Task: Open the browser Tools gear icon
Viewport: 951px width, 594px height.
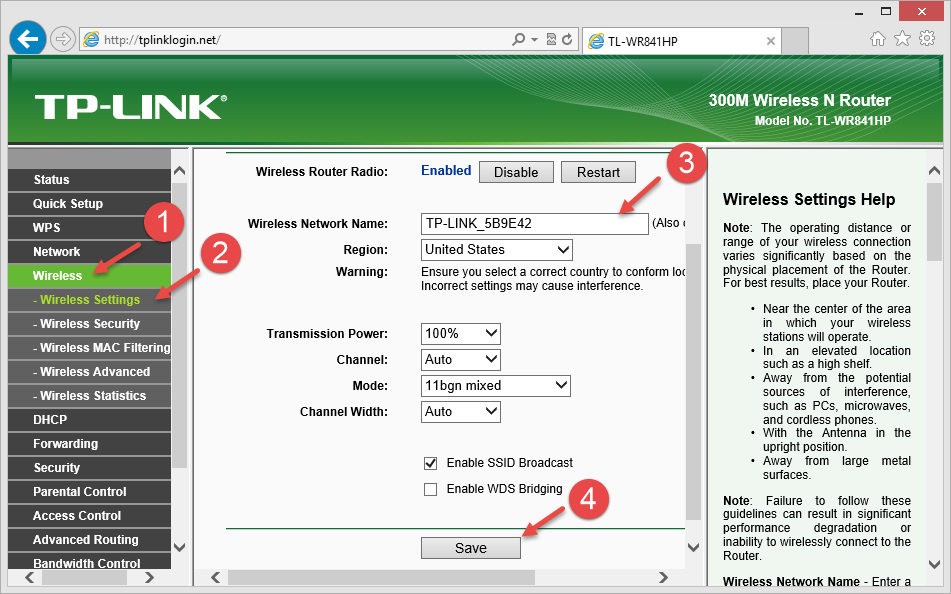Action: [927, 39]
